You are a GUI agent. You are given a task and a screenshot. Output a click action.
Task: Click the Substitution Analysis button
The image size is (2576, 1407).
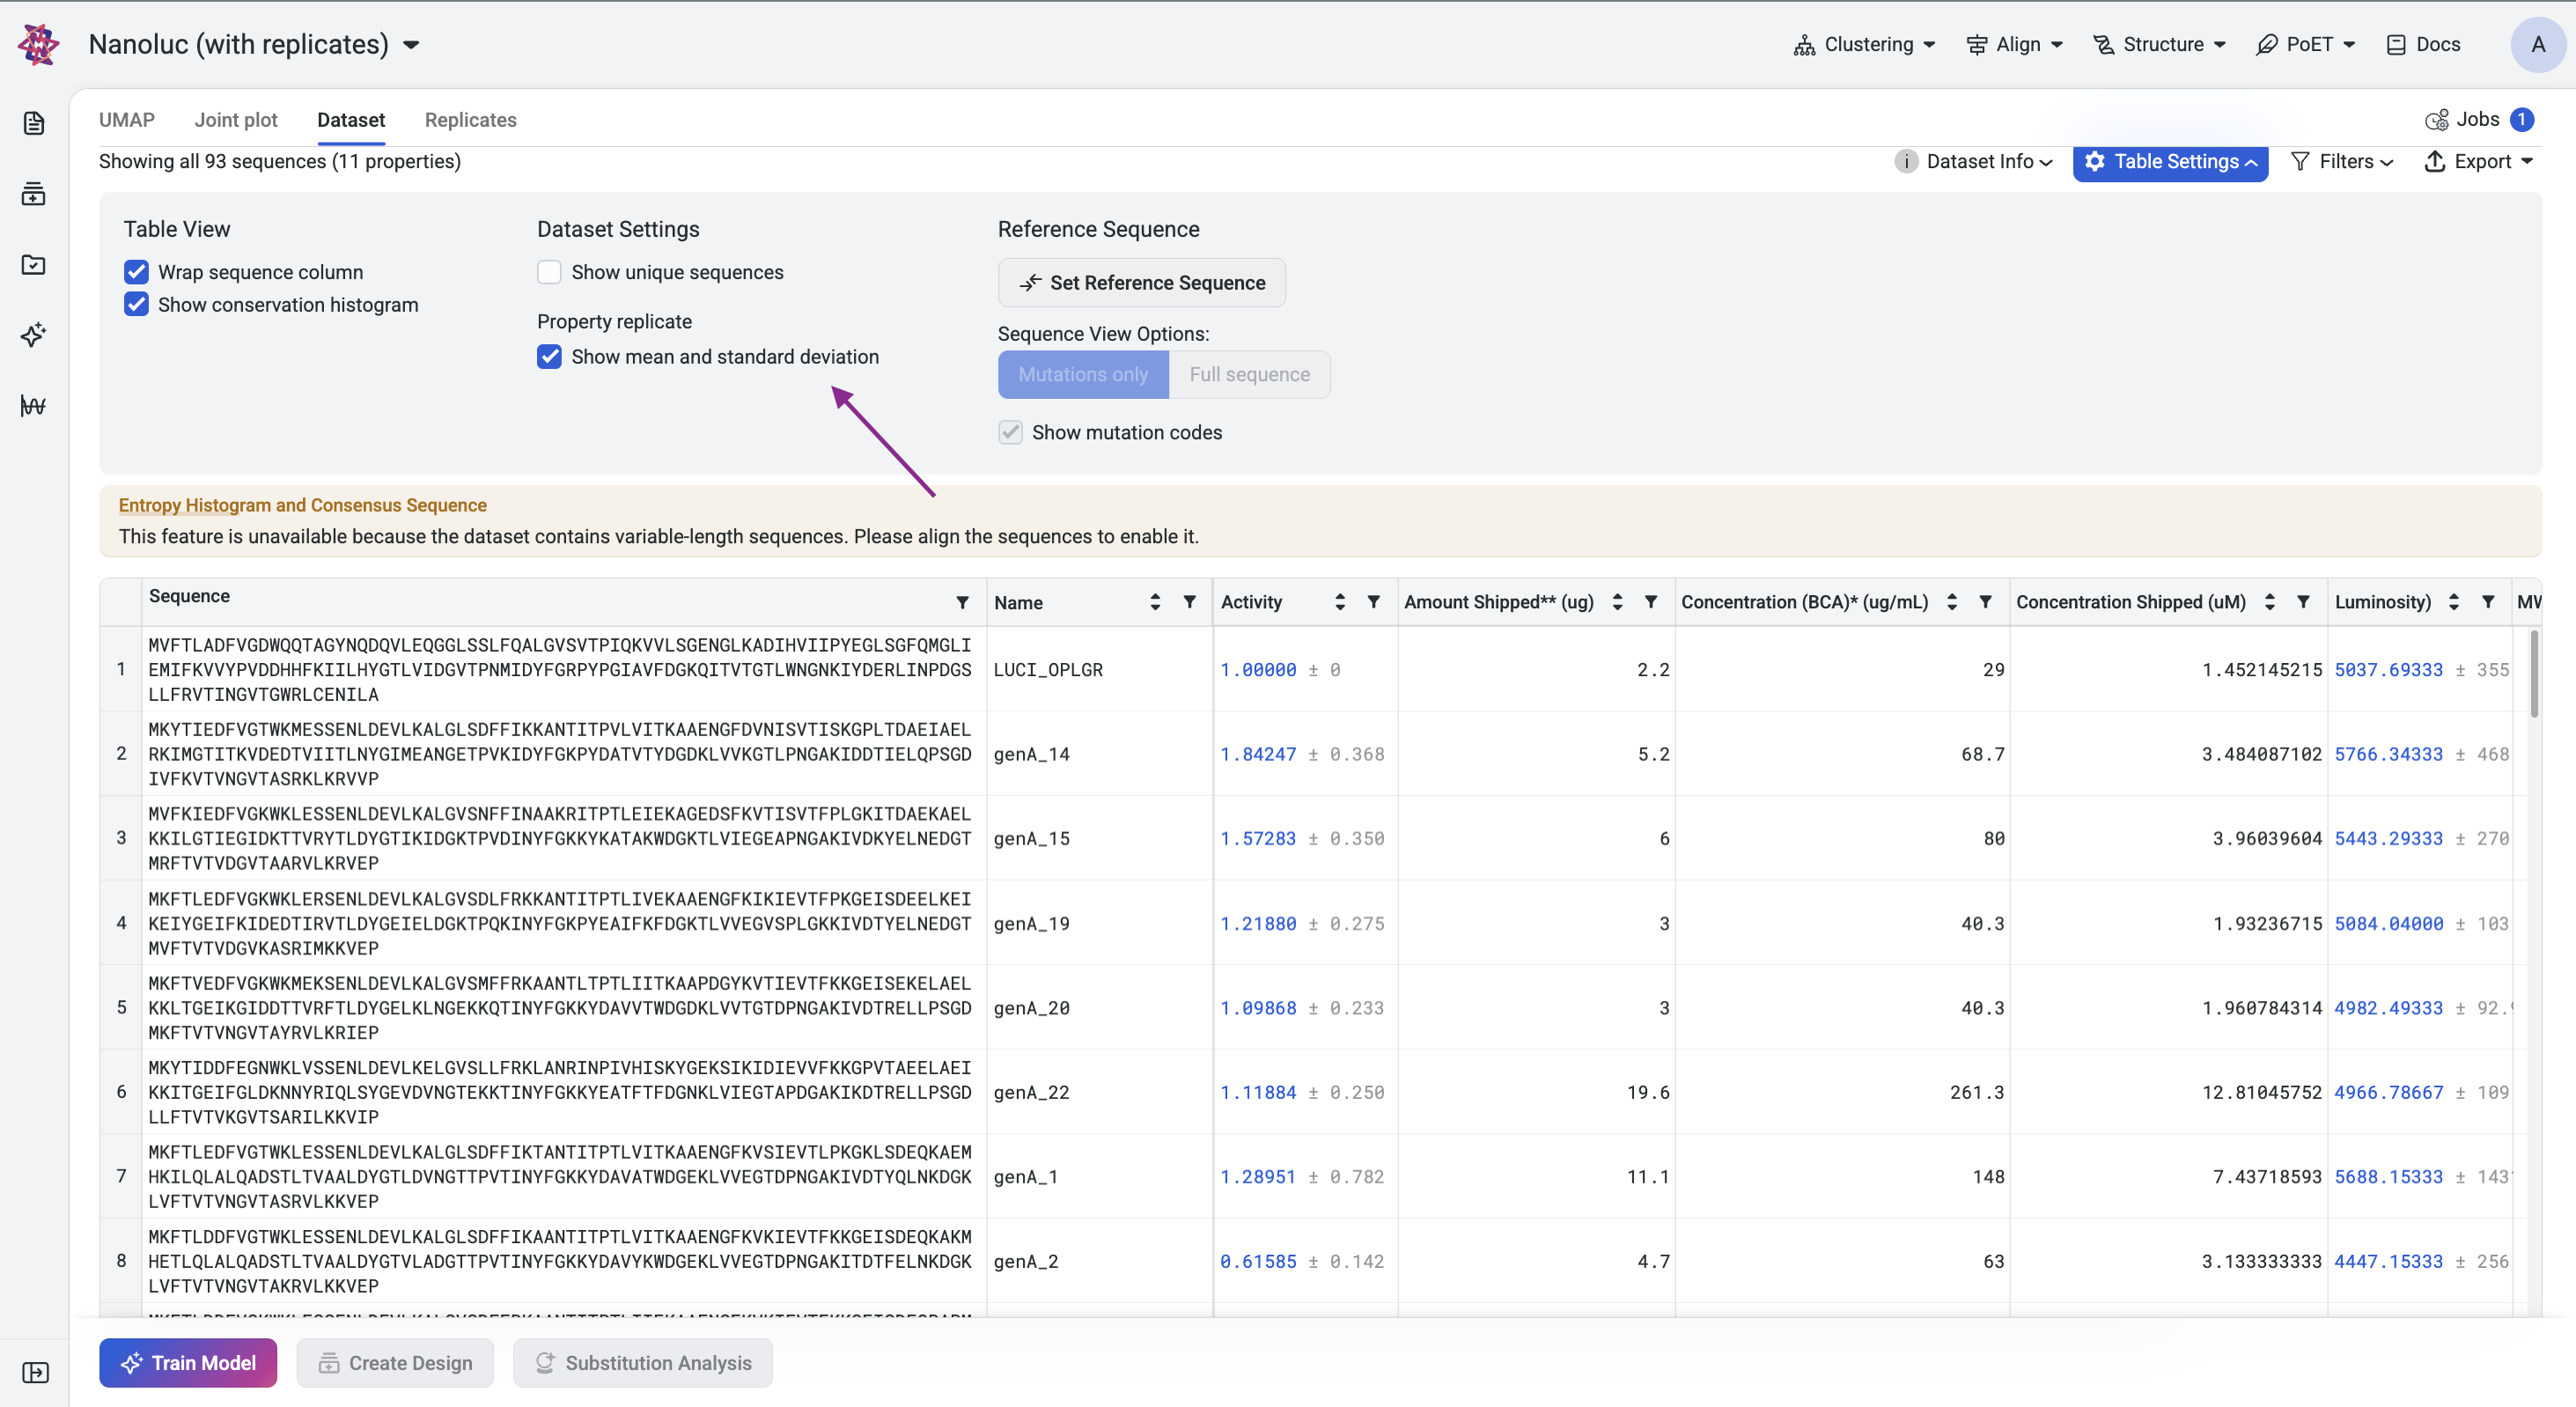click(643, 1363)
